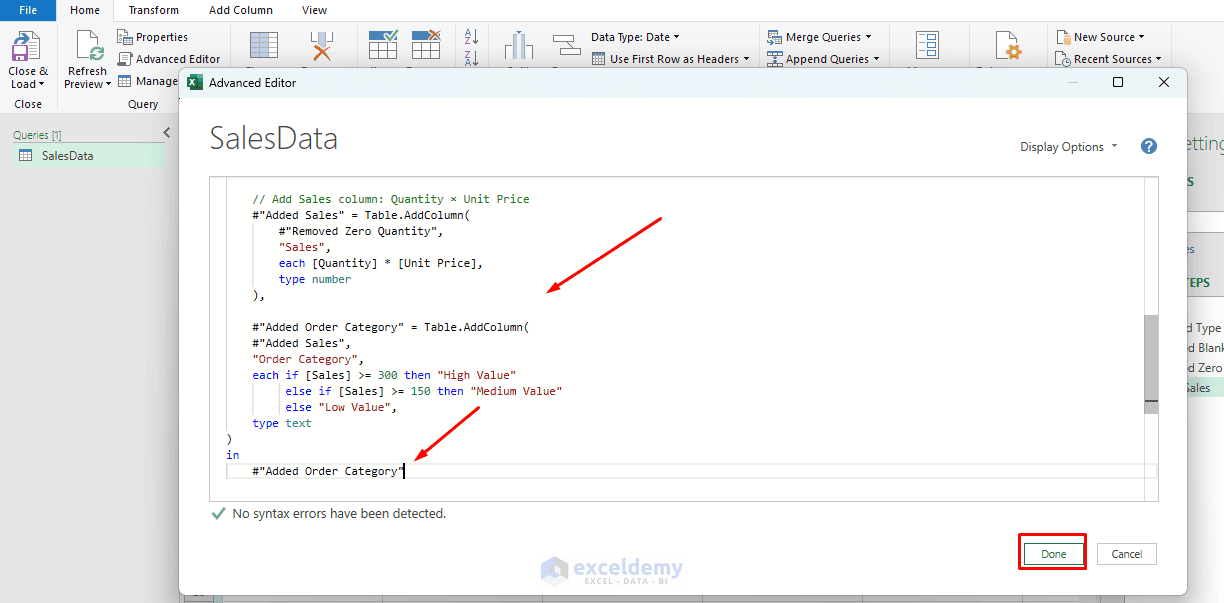Open the View ribbon tab

tap(314, 10)
